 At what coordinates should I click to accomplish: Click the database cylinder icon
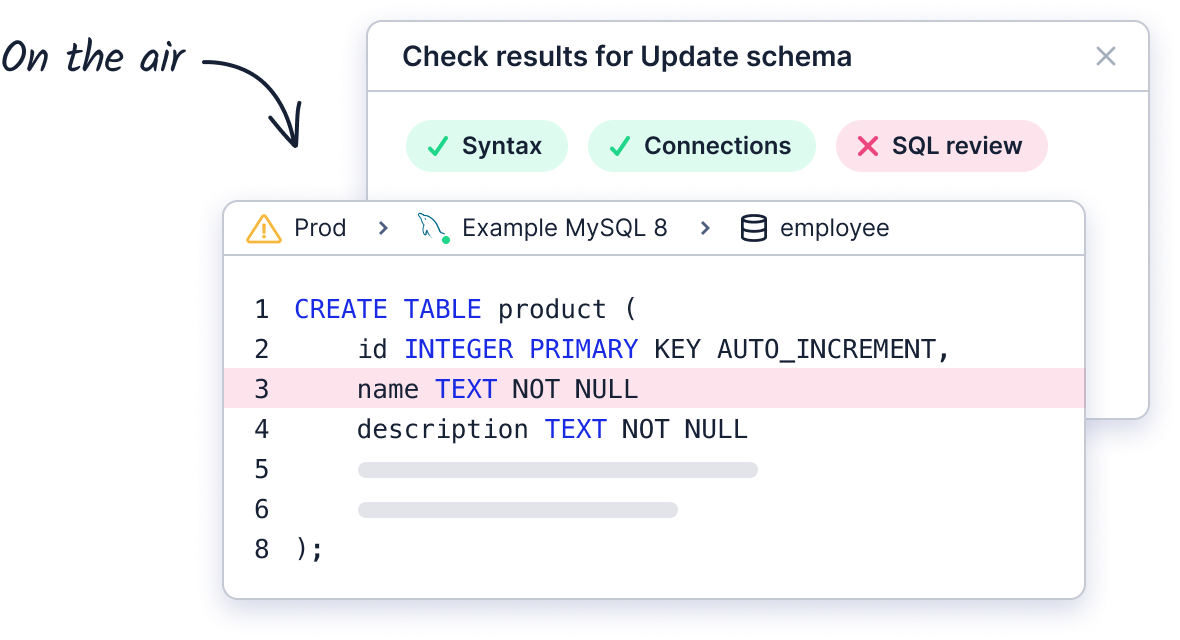[x=753, y=228]
